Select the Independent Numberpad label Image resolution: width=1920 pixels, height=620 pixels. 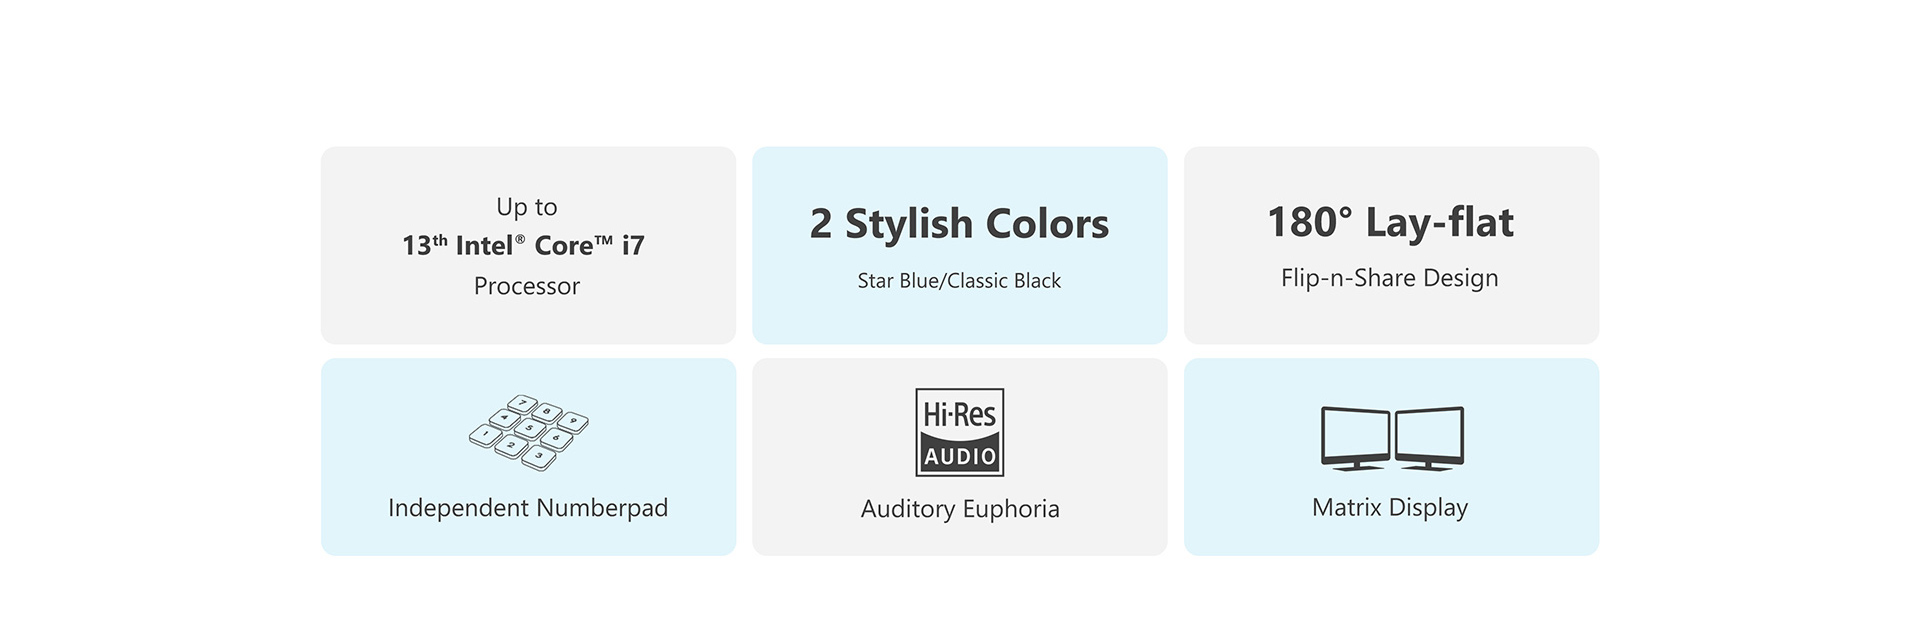(x=528, y=508)
